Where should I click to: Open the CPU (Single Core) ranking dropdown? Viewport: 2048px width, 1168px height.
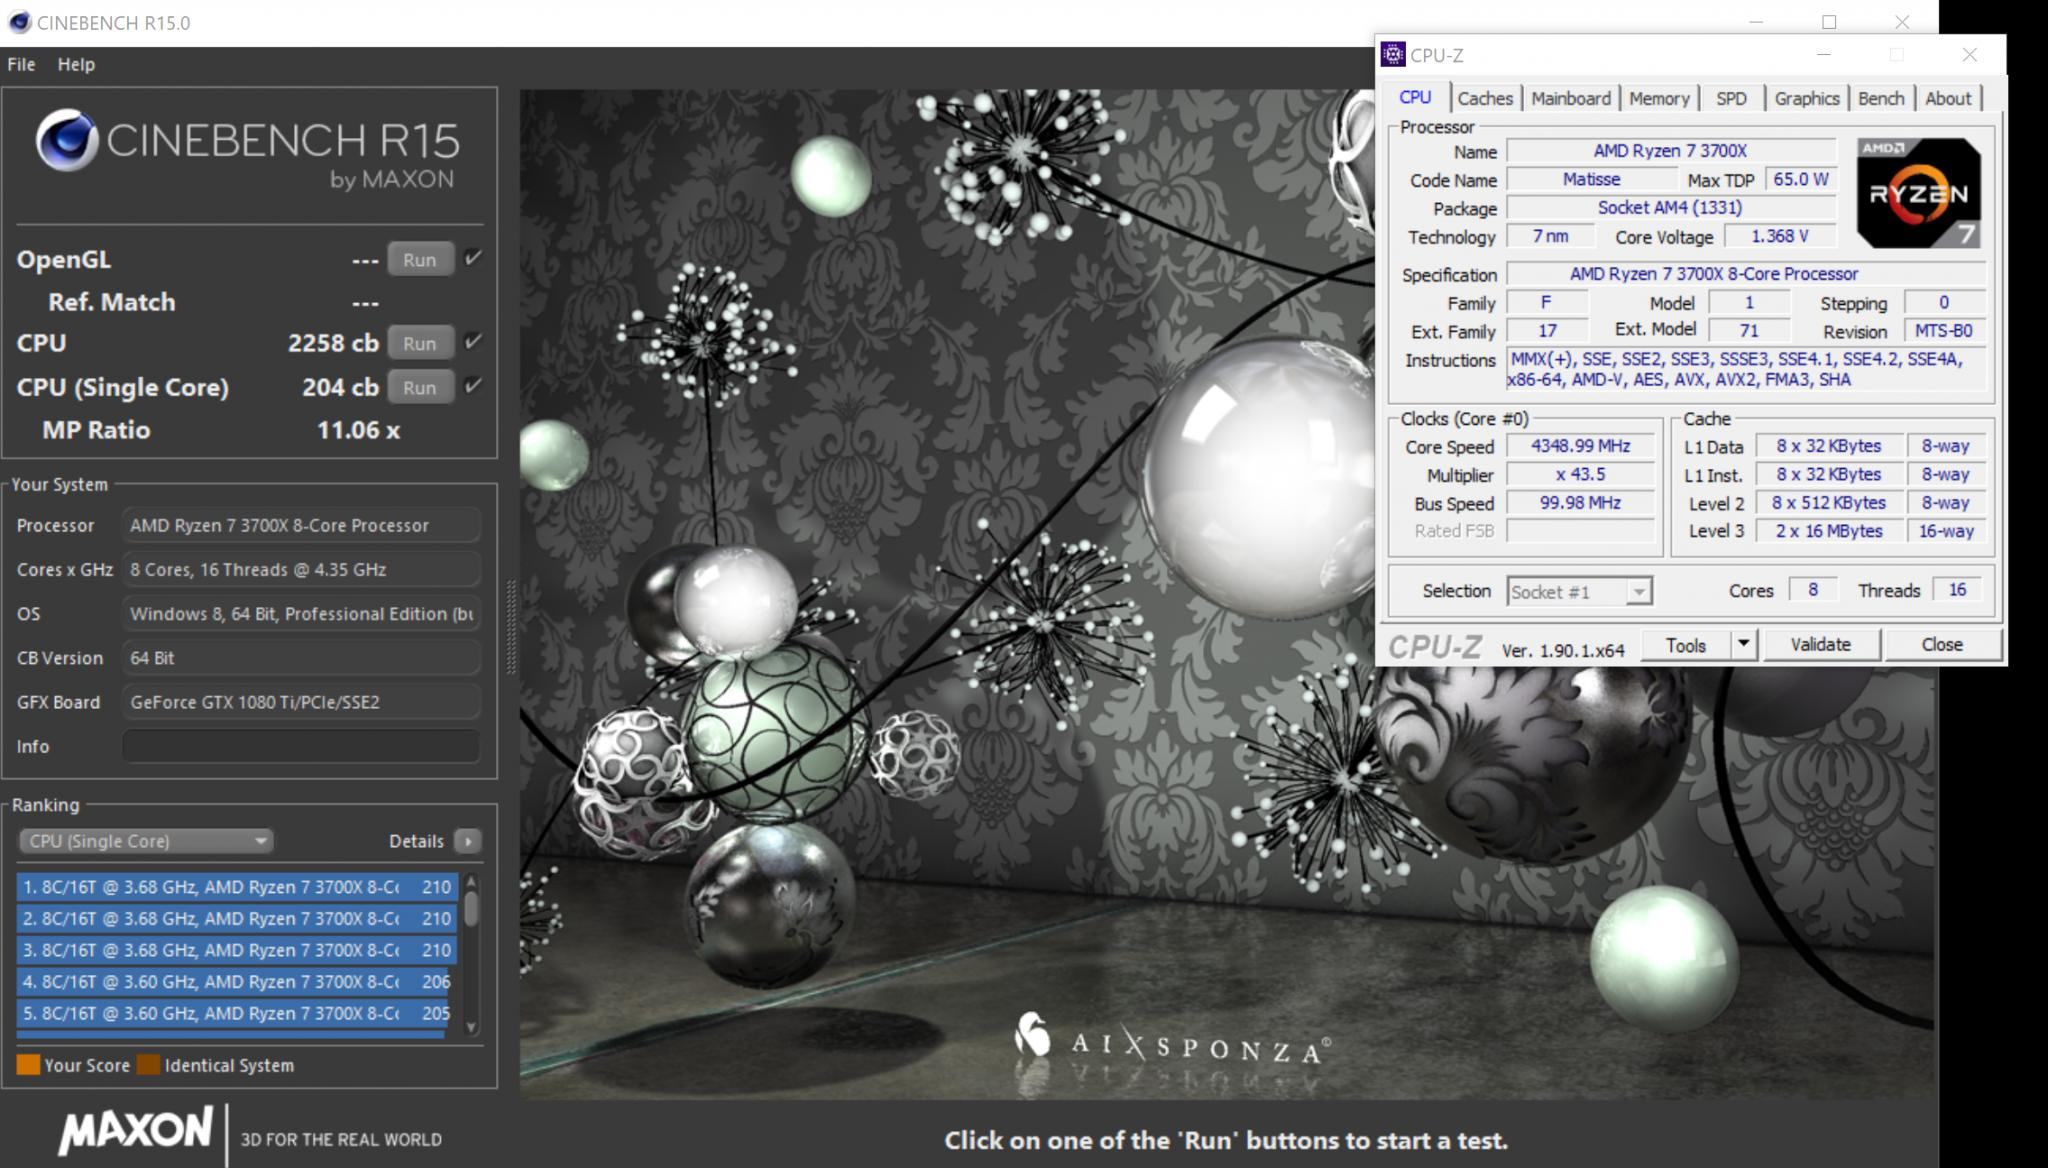click(x=146, y=841)
